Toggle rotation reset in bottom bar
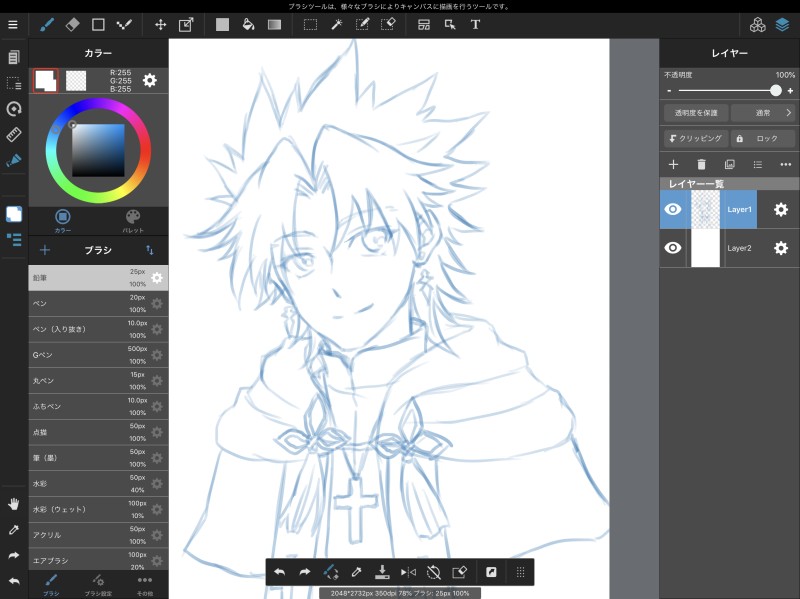Screen dimensions: 800x599 click(x=433, y=572)
